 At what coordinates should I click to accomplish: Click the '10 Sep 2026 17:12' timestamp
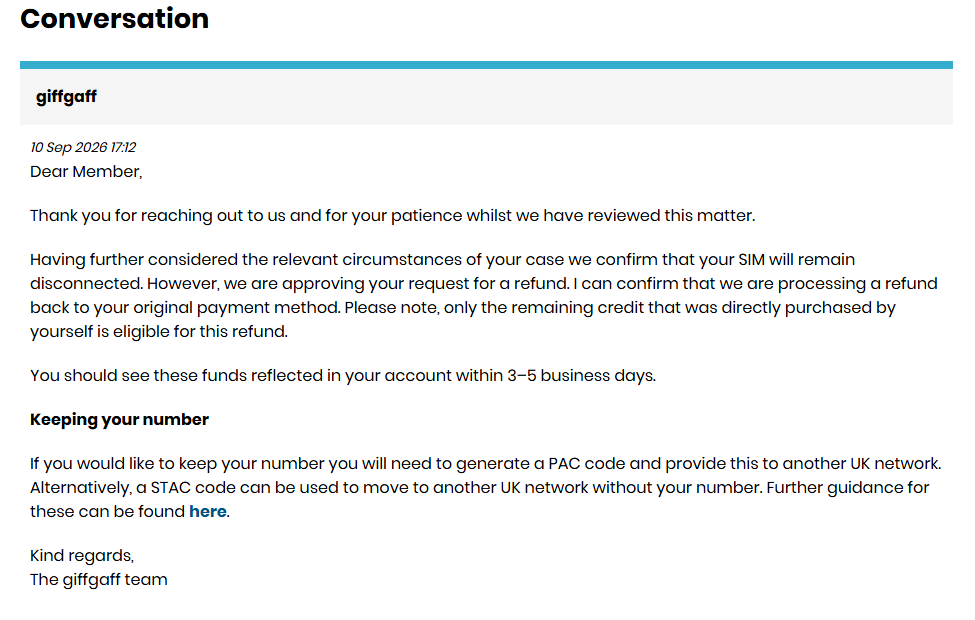[x=83, y=147]
